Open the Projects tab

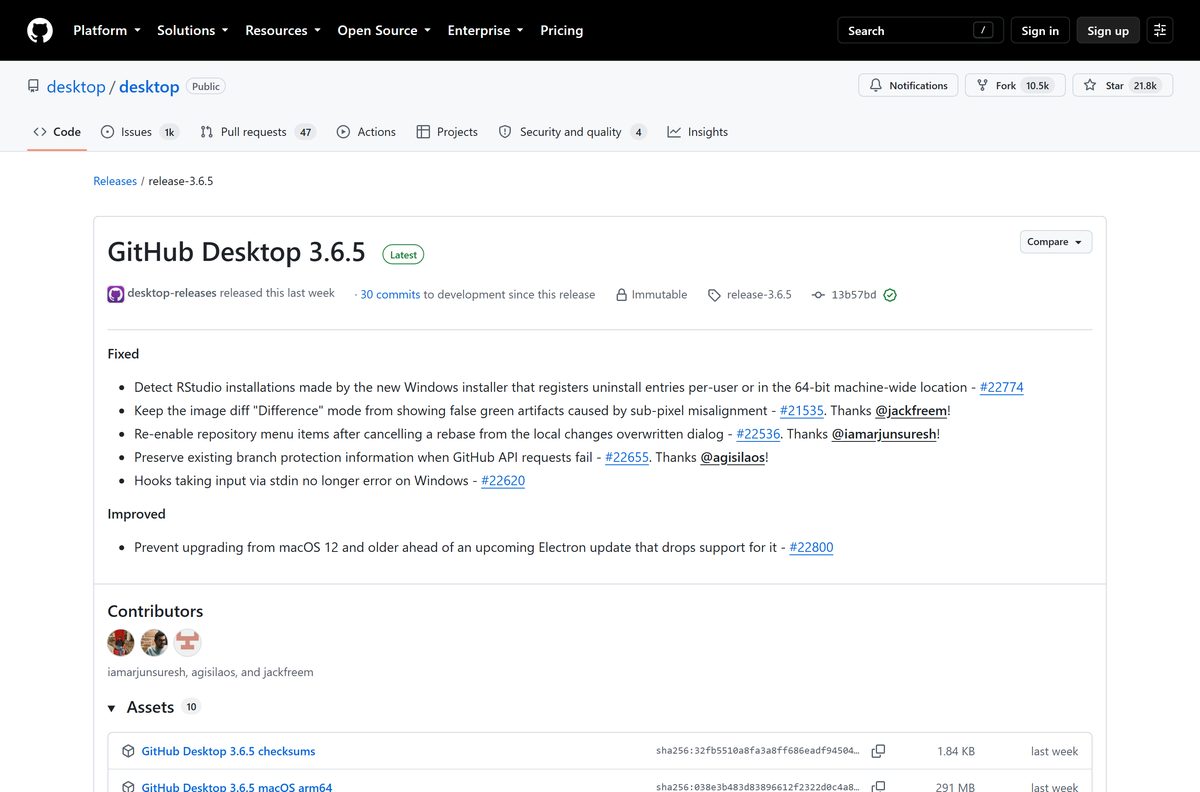(447, 132)
